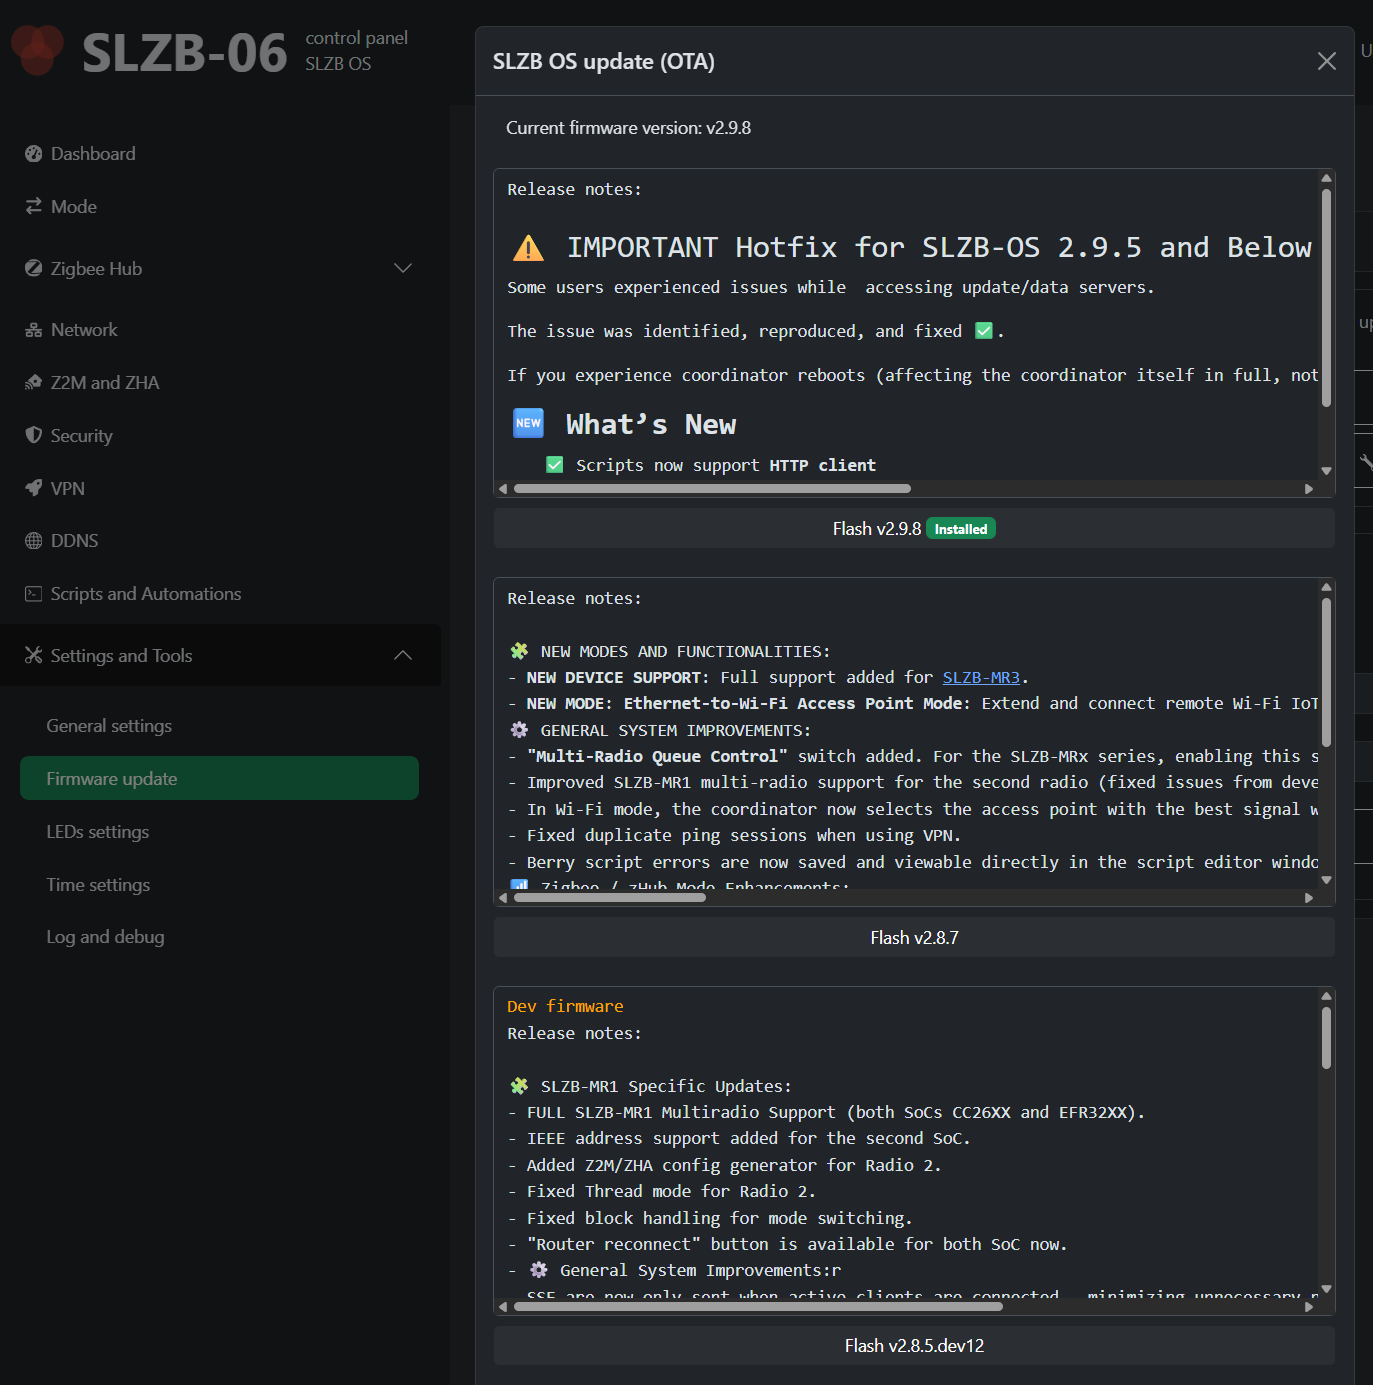
Task: Click 'SLZB-MR1 Specific Updates' line
Action: [x=666, y=1086]
